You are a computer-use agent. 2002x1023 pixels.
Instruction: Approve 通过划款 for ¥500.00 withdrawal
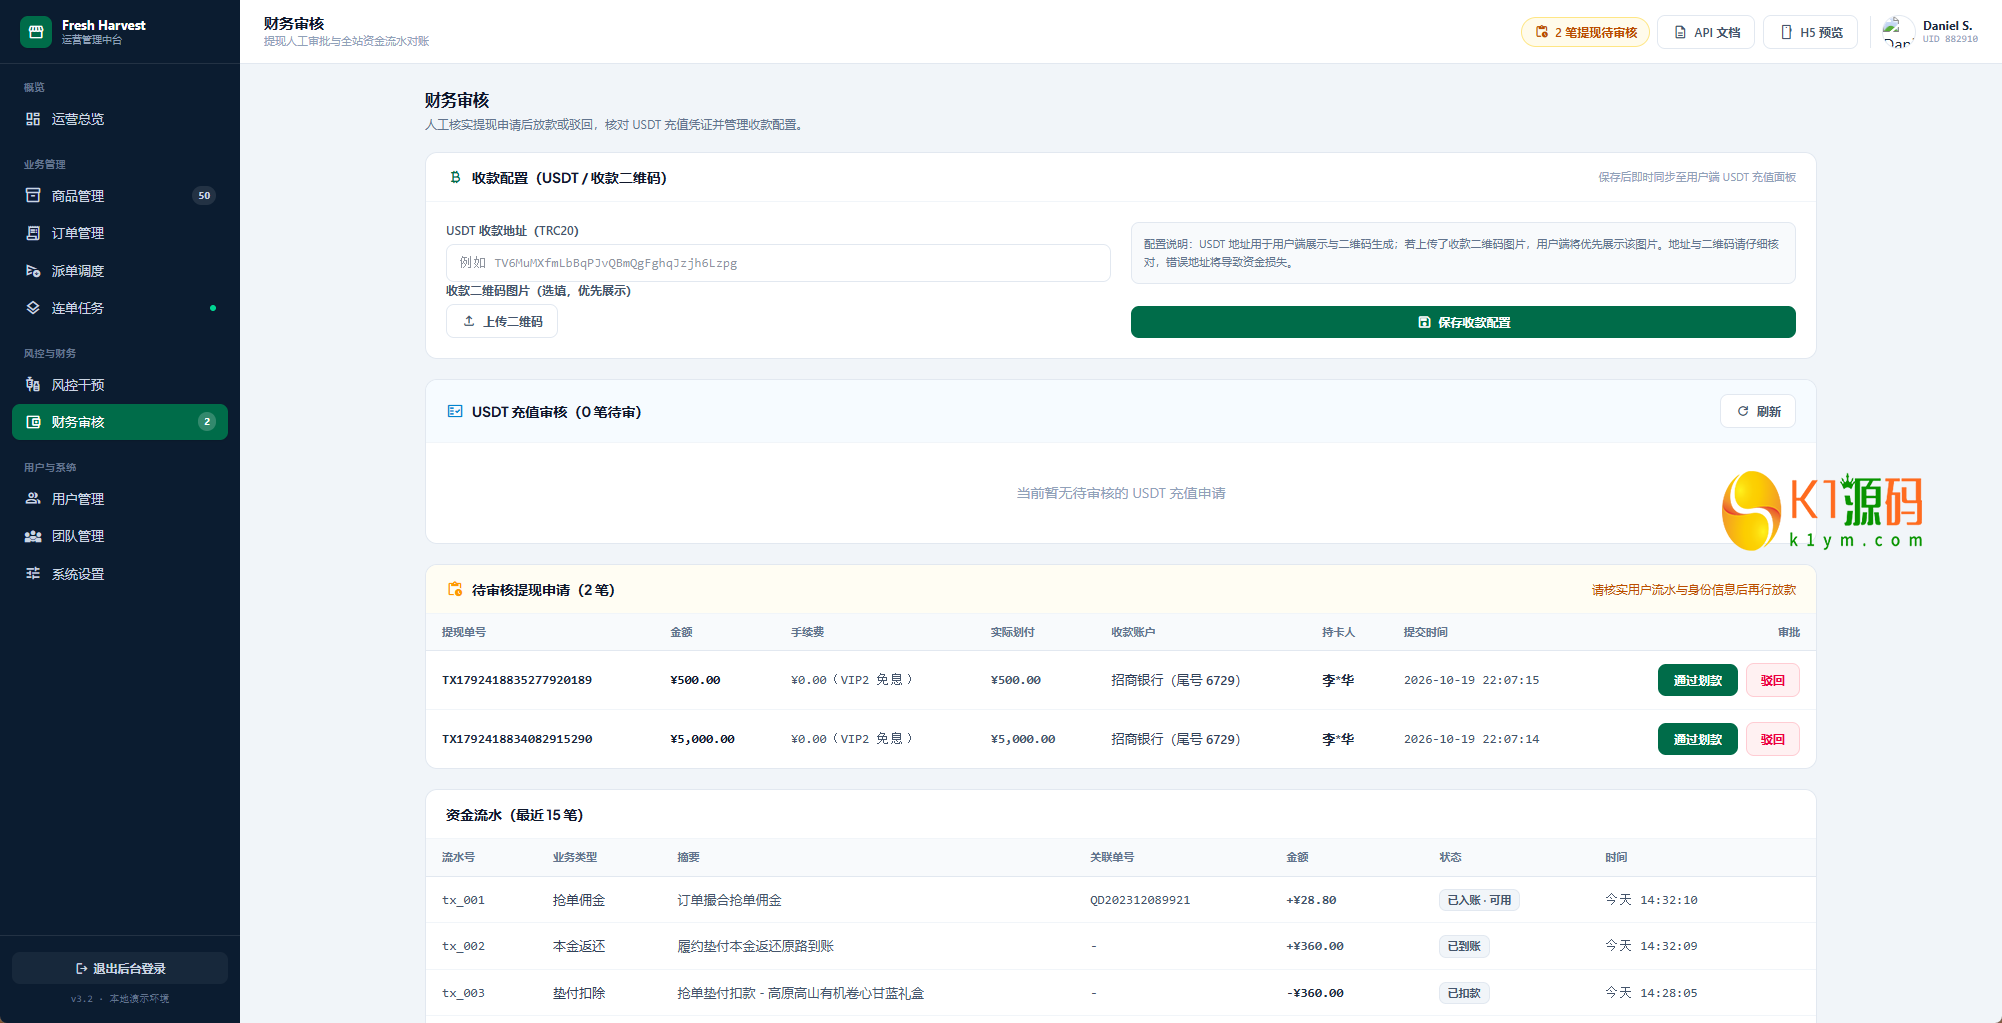coord(1698,680)
